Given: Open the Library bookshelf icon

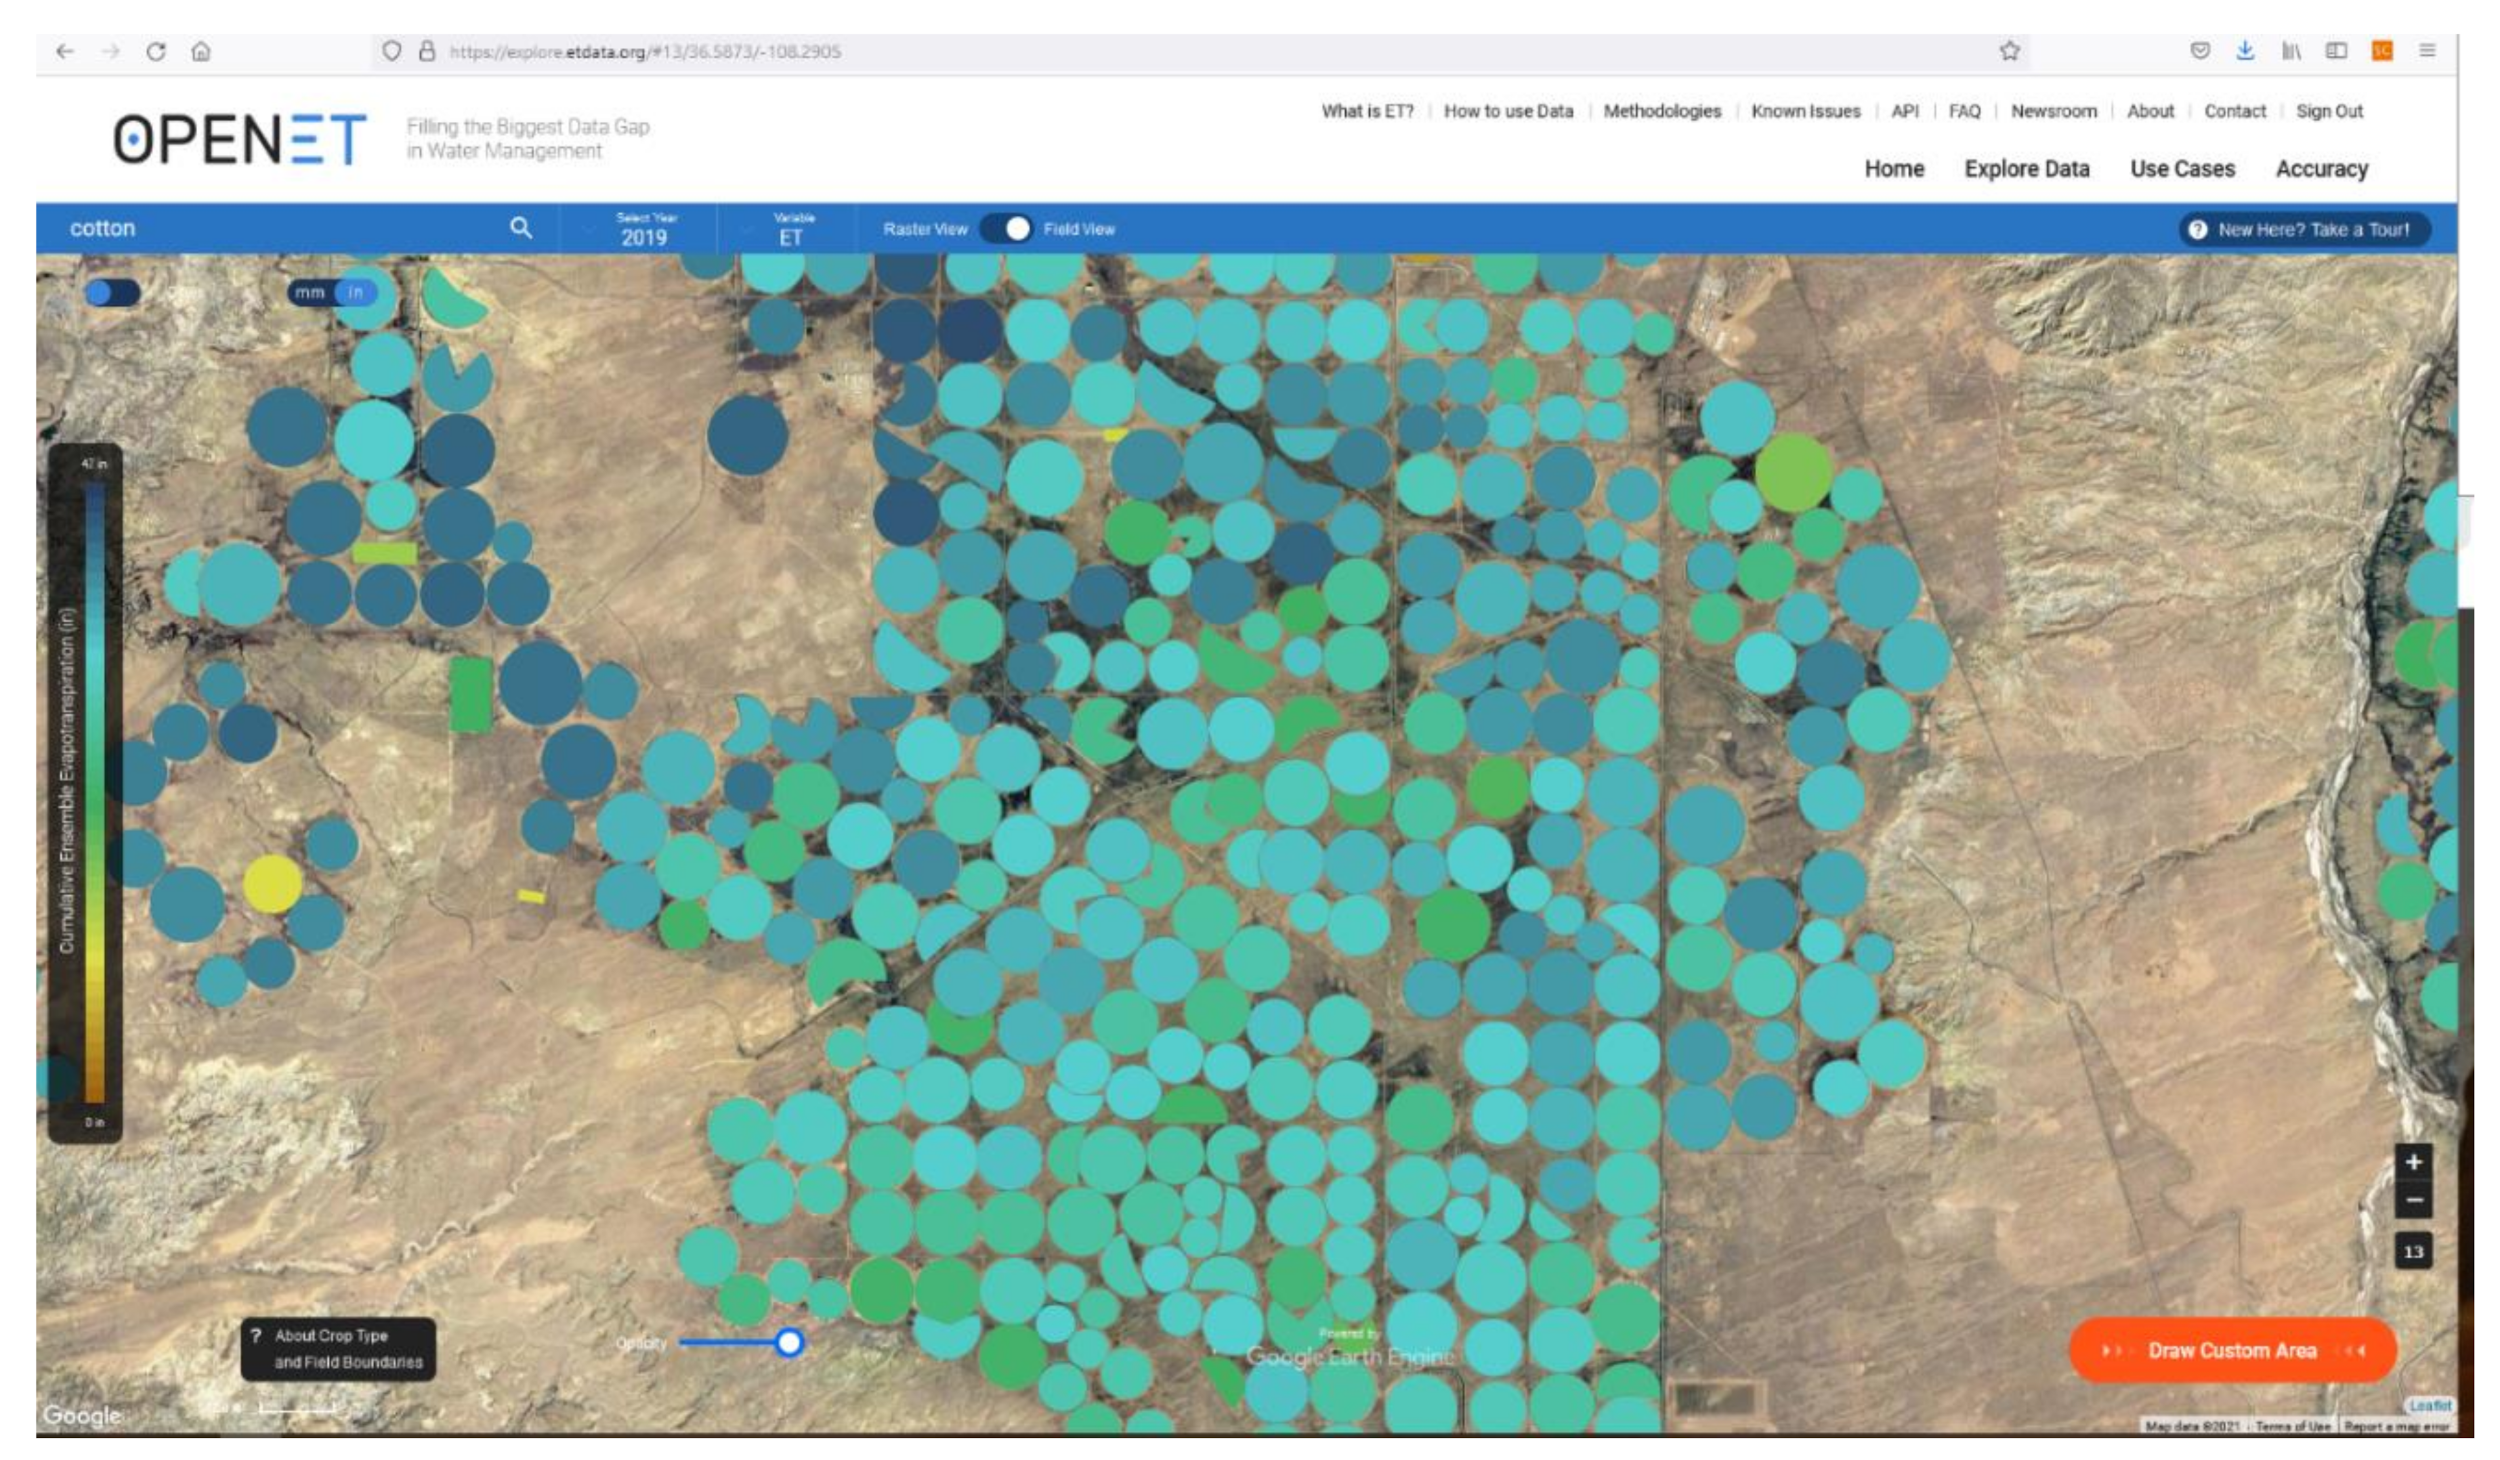Looking at the screenshot, I should [x=2291, y=50].
